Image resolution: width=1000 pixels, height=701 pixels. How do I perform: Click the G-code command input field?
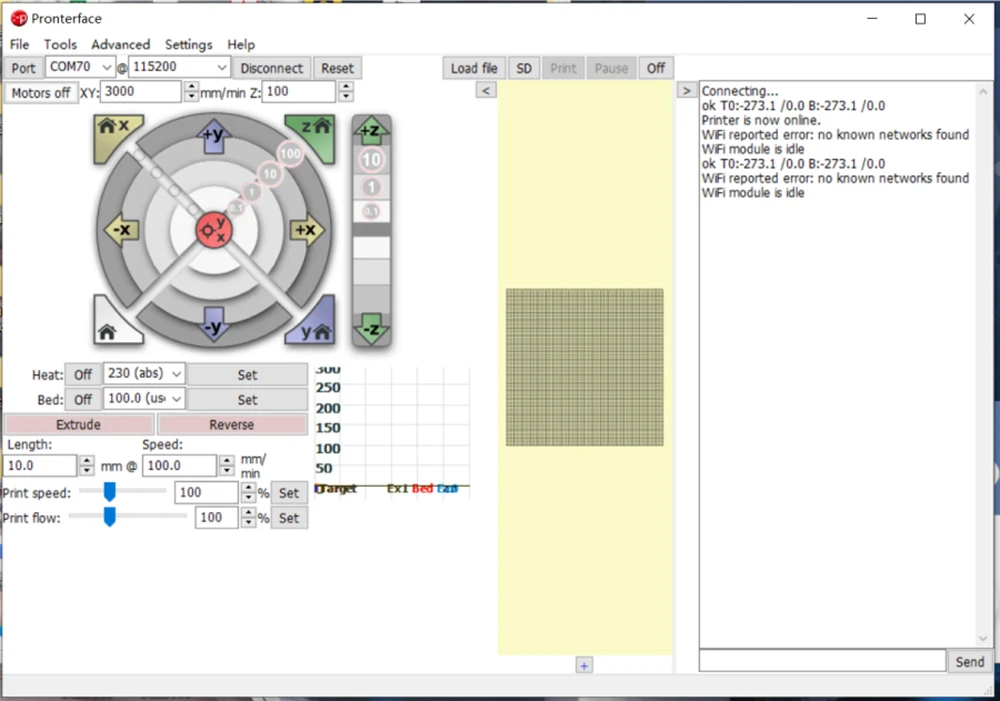click(822, 661)
